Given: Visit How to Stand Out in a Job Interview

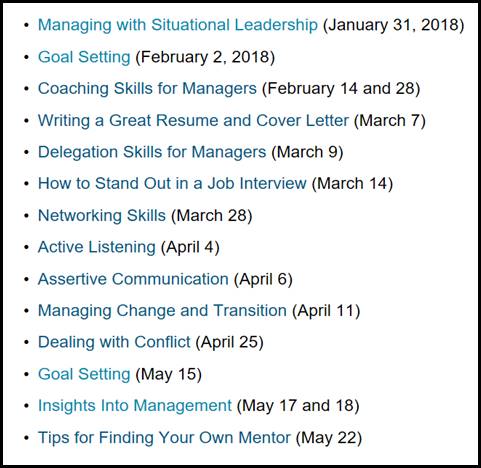Looking at the screenshot, I should pyautogui.click(x=172, y=183).
